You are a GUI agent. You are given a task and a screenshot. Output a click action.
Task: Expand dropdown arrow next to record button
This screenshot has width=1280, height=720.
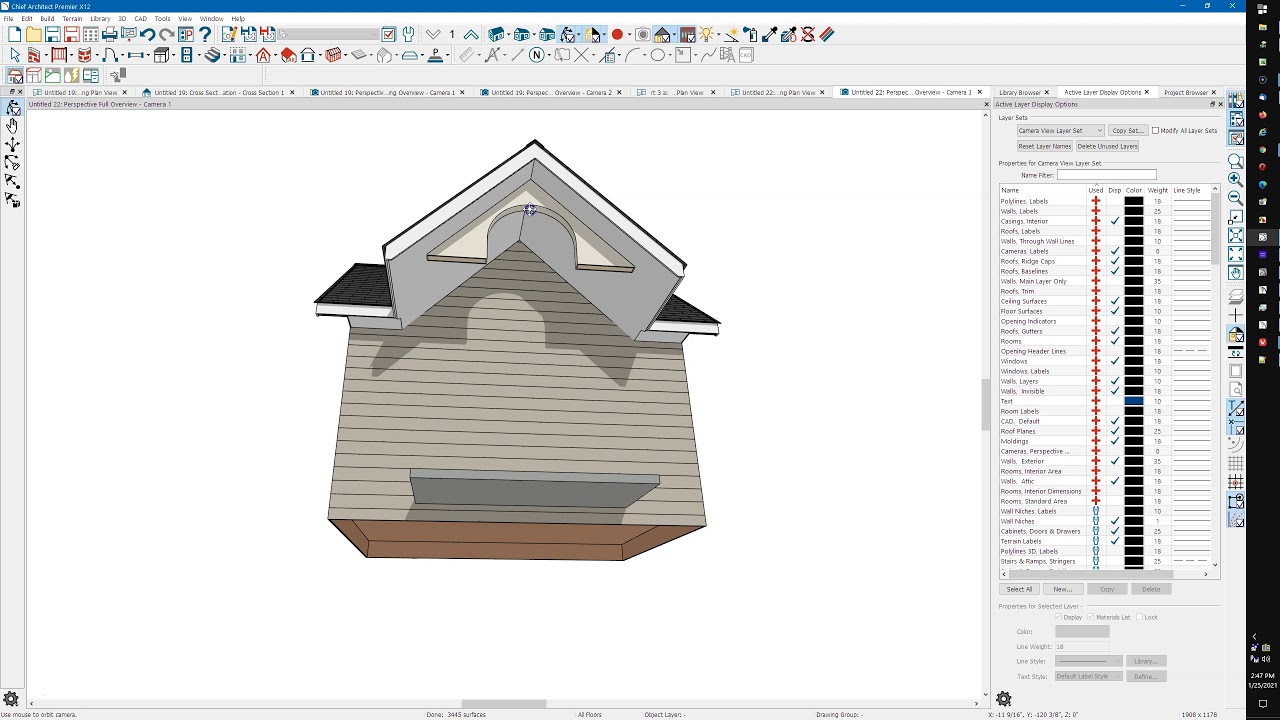629,35
